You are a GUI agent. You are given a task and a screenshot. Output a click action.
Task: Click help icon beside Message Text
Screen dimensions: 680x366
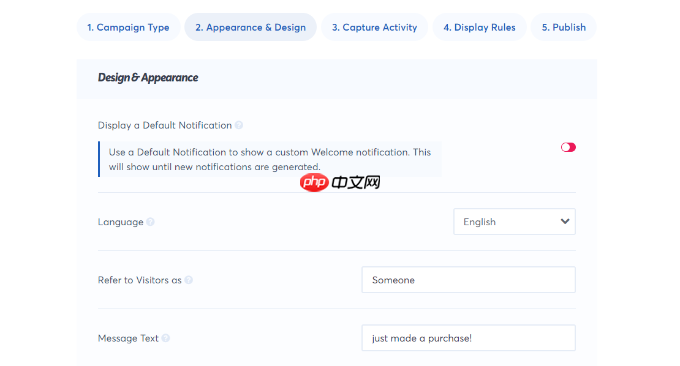[166, 338]
